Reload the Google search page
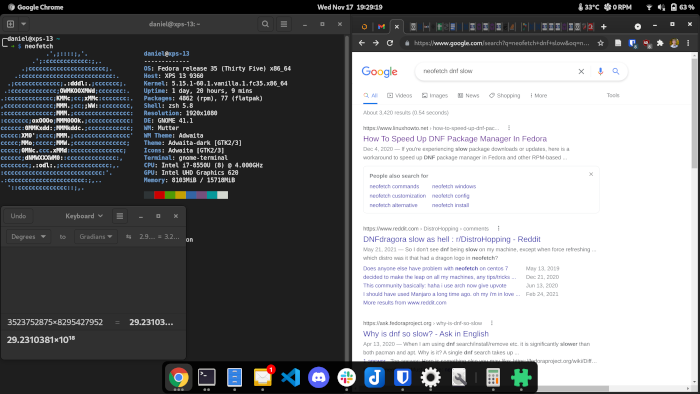Screen dimensions: 700x394 click(x=390, y=43)
